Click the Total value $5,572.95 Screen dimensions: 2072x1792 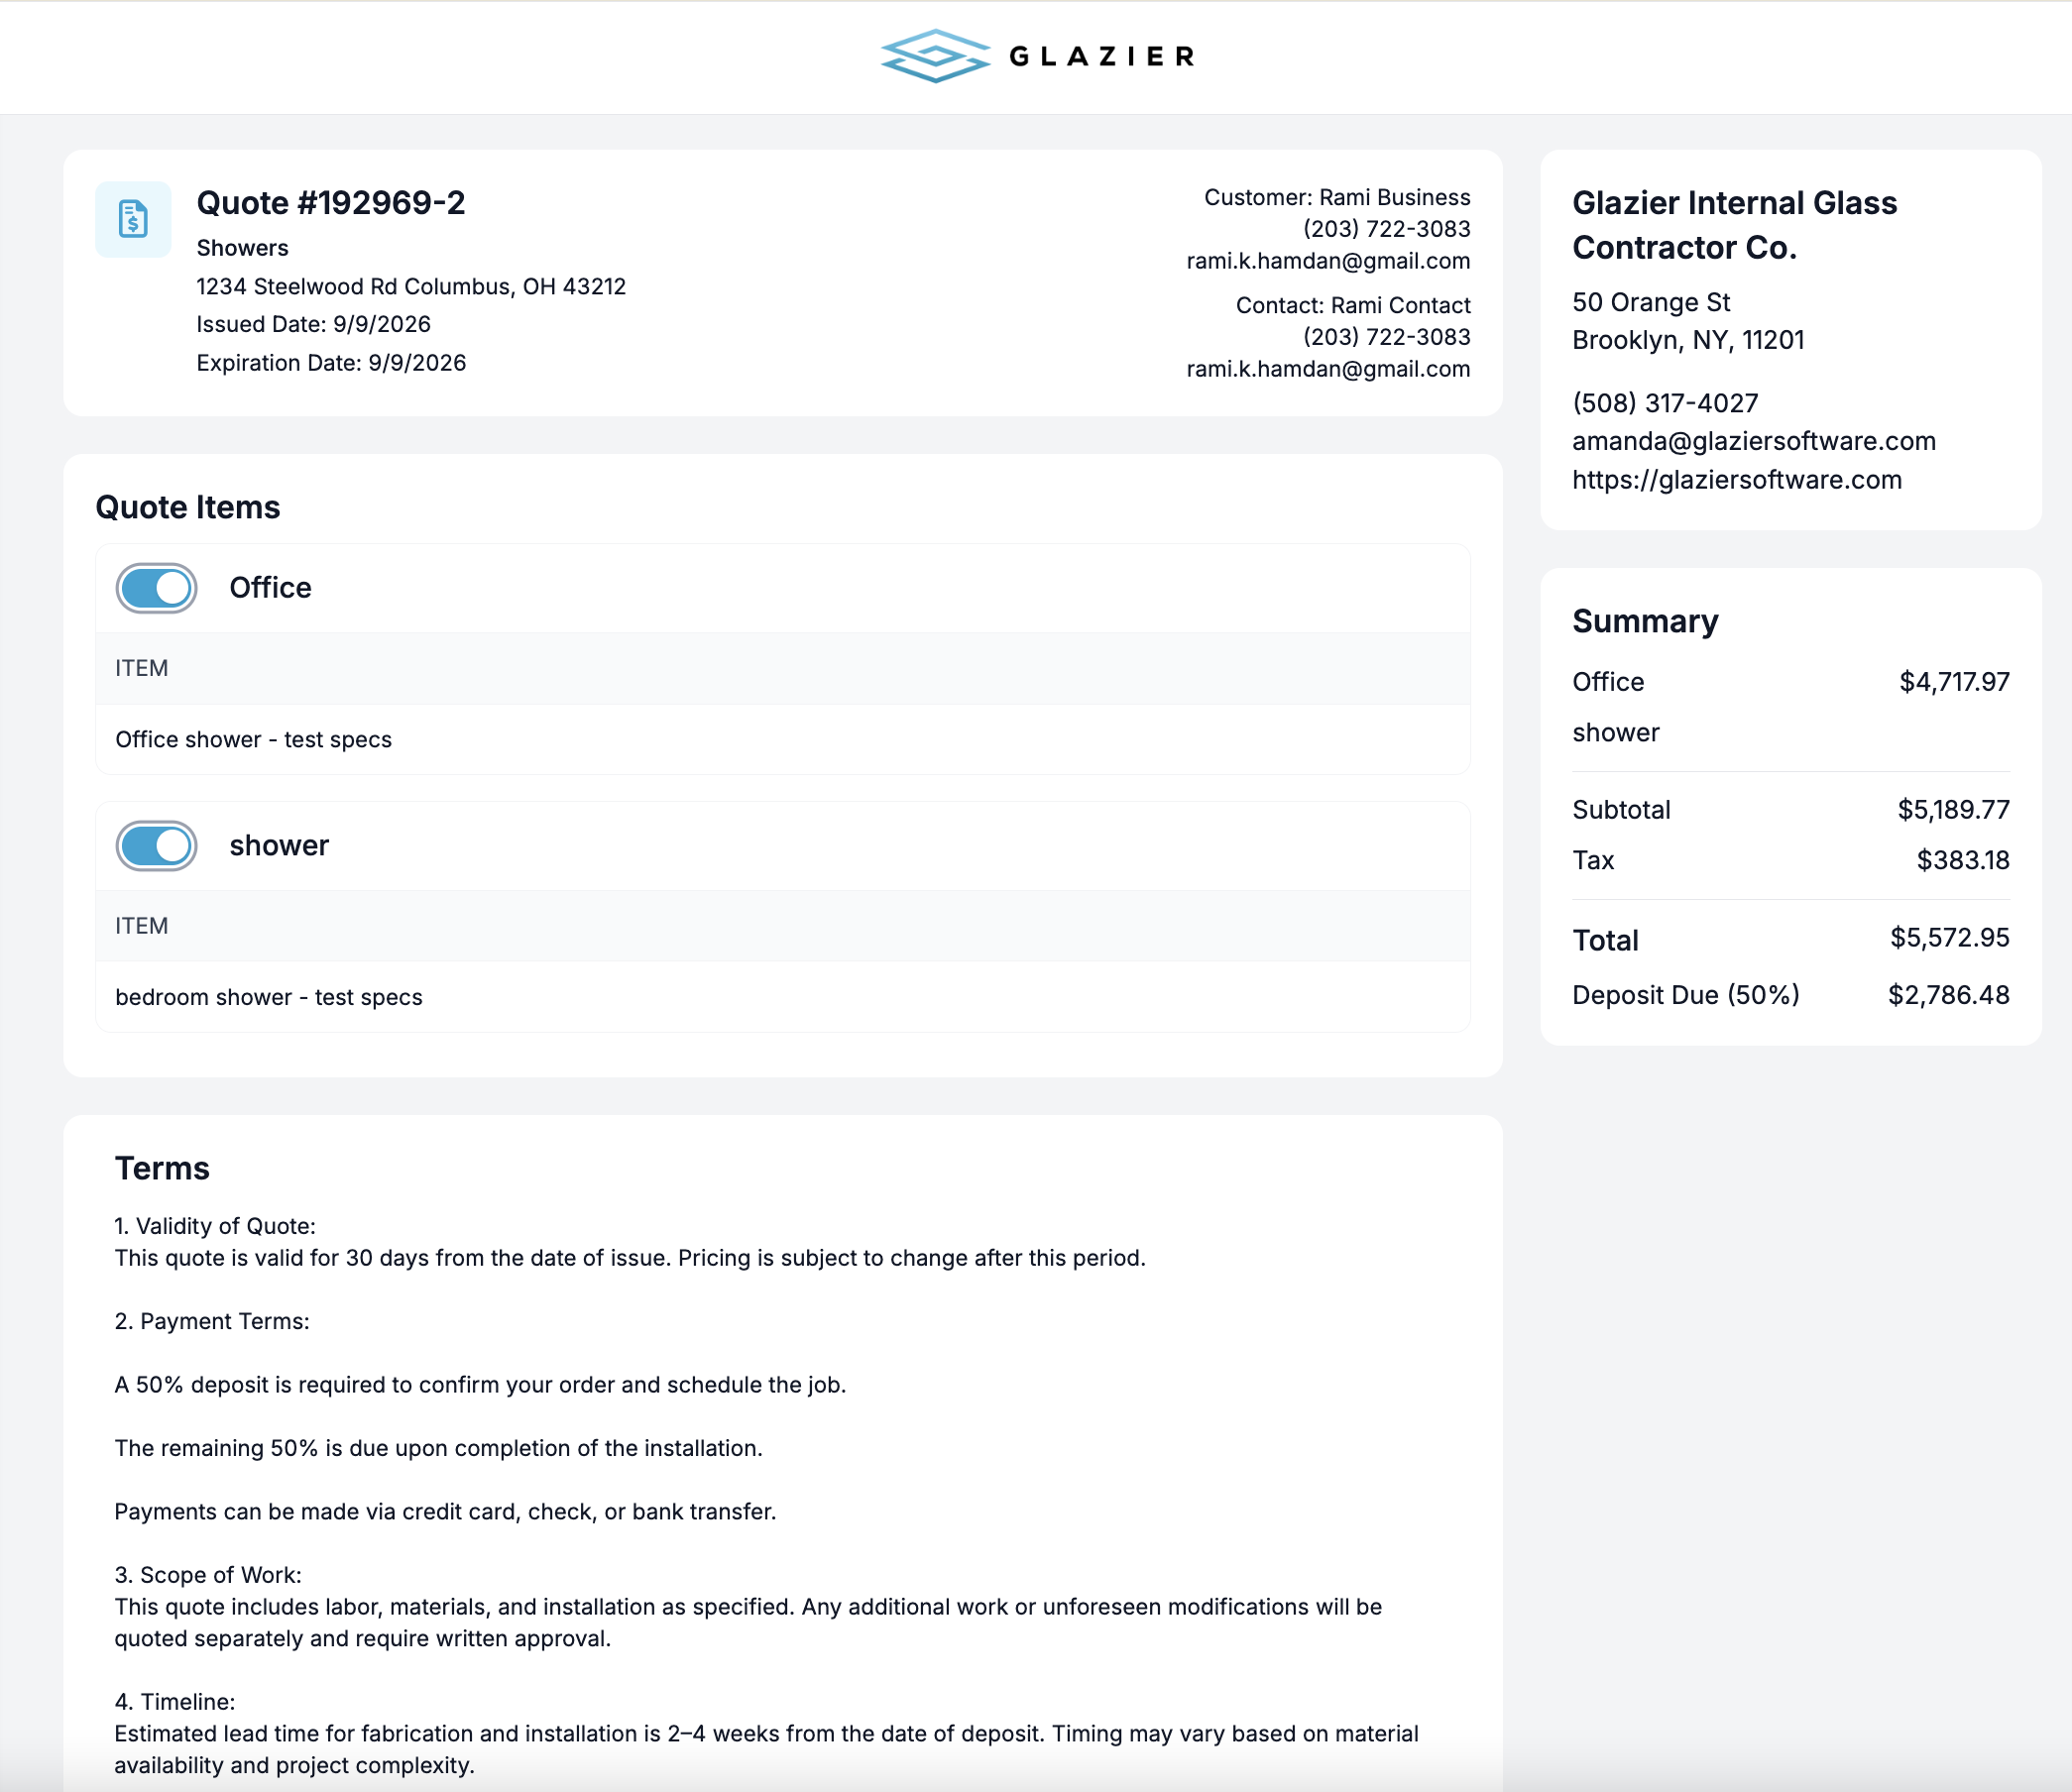tap(1949, 938)
